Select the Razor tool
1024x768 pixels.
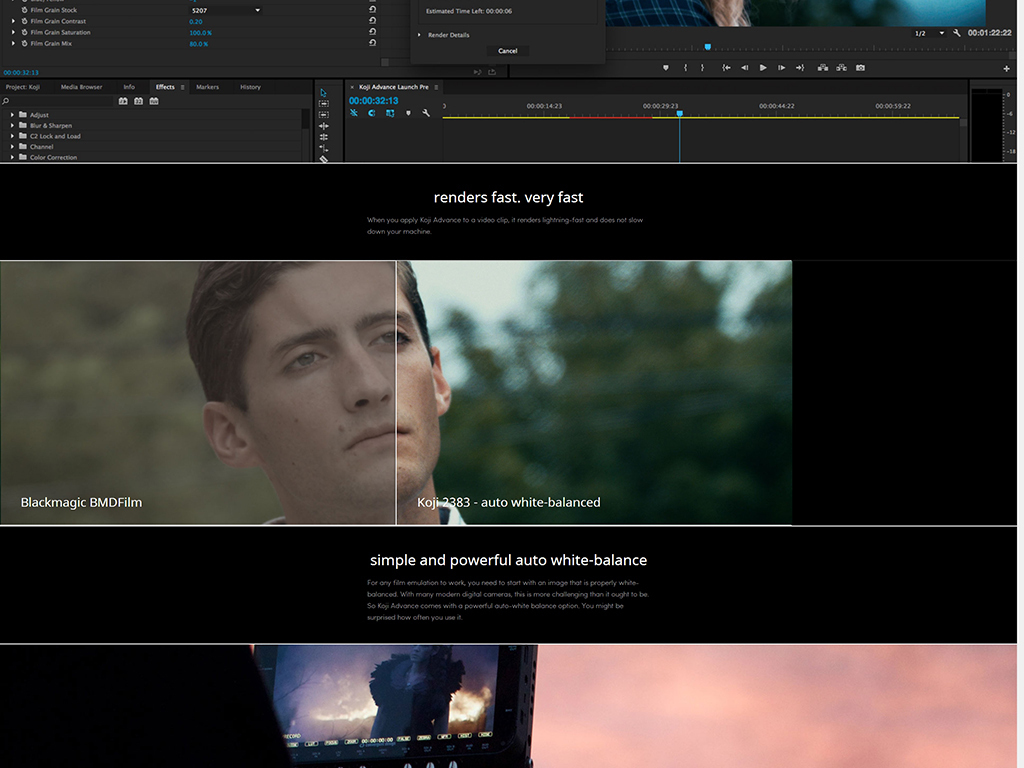tap(323, 158)
